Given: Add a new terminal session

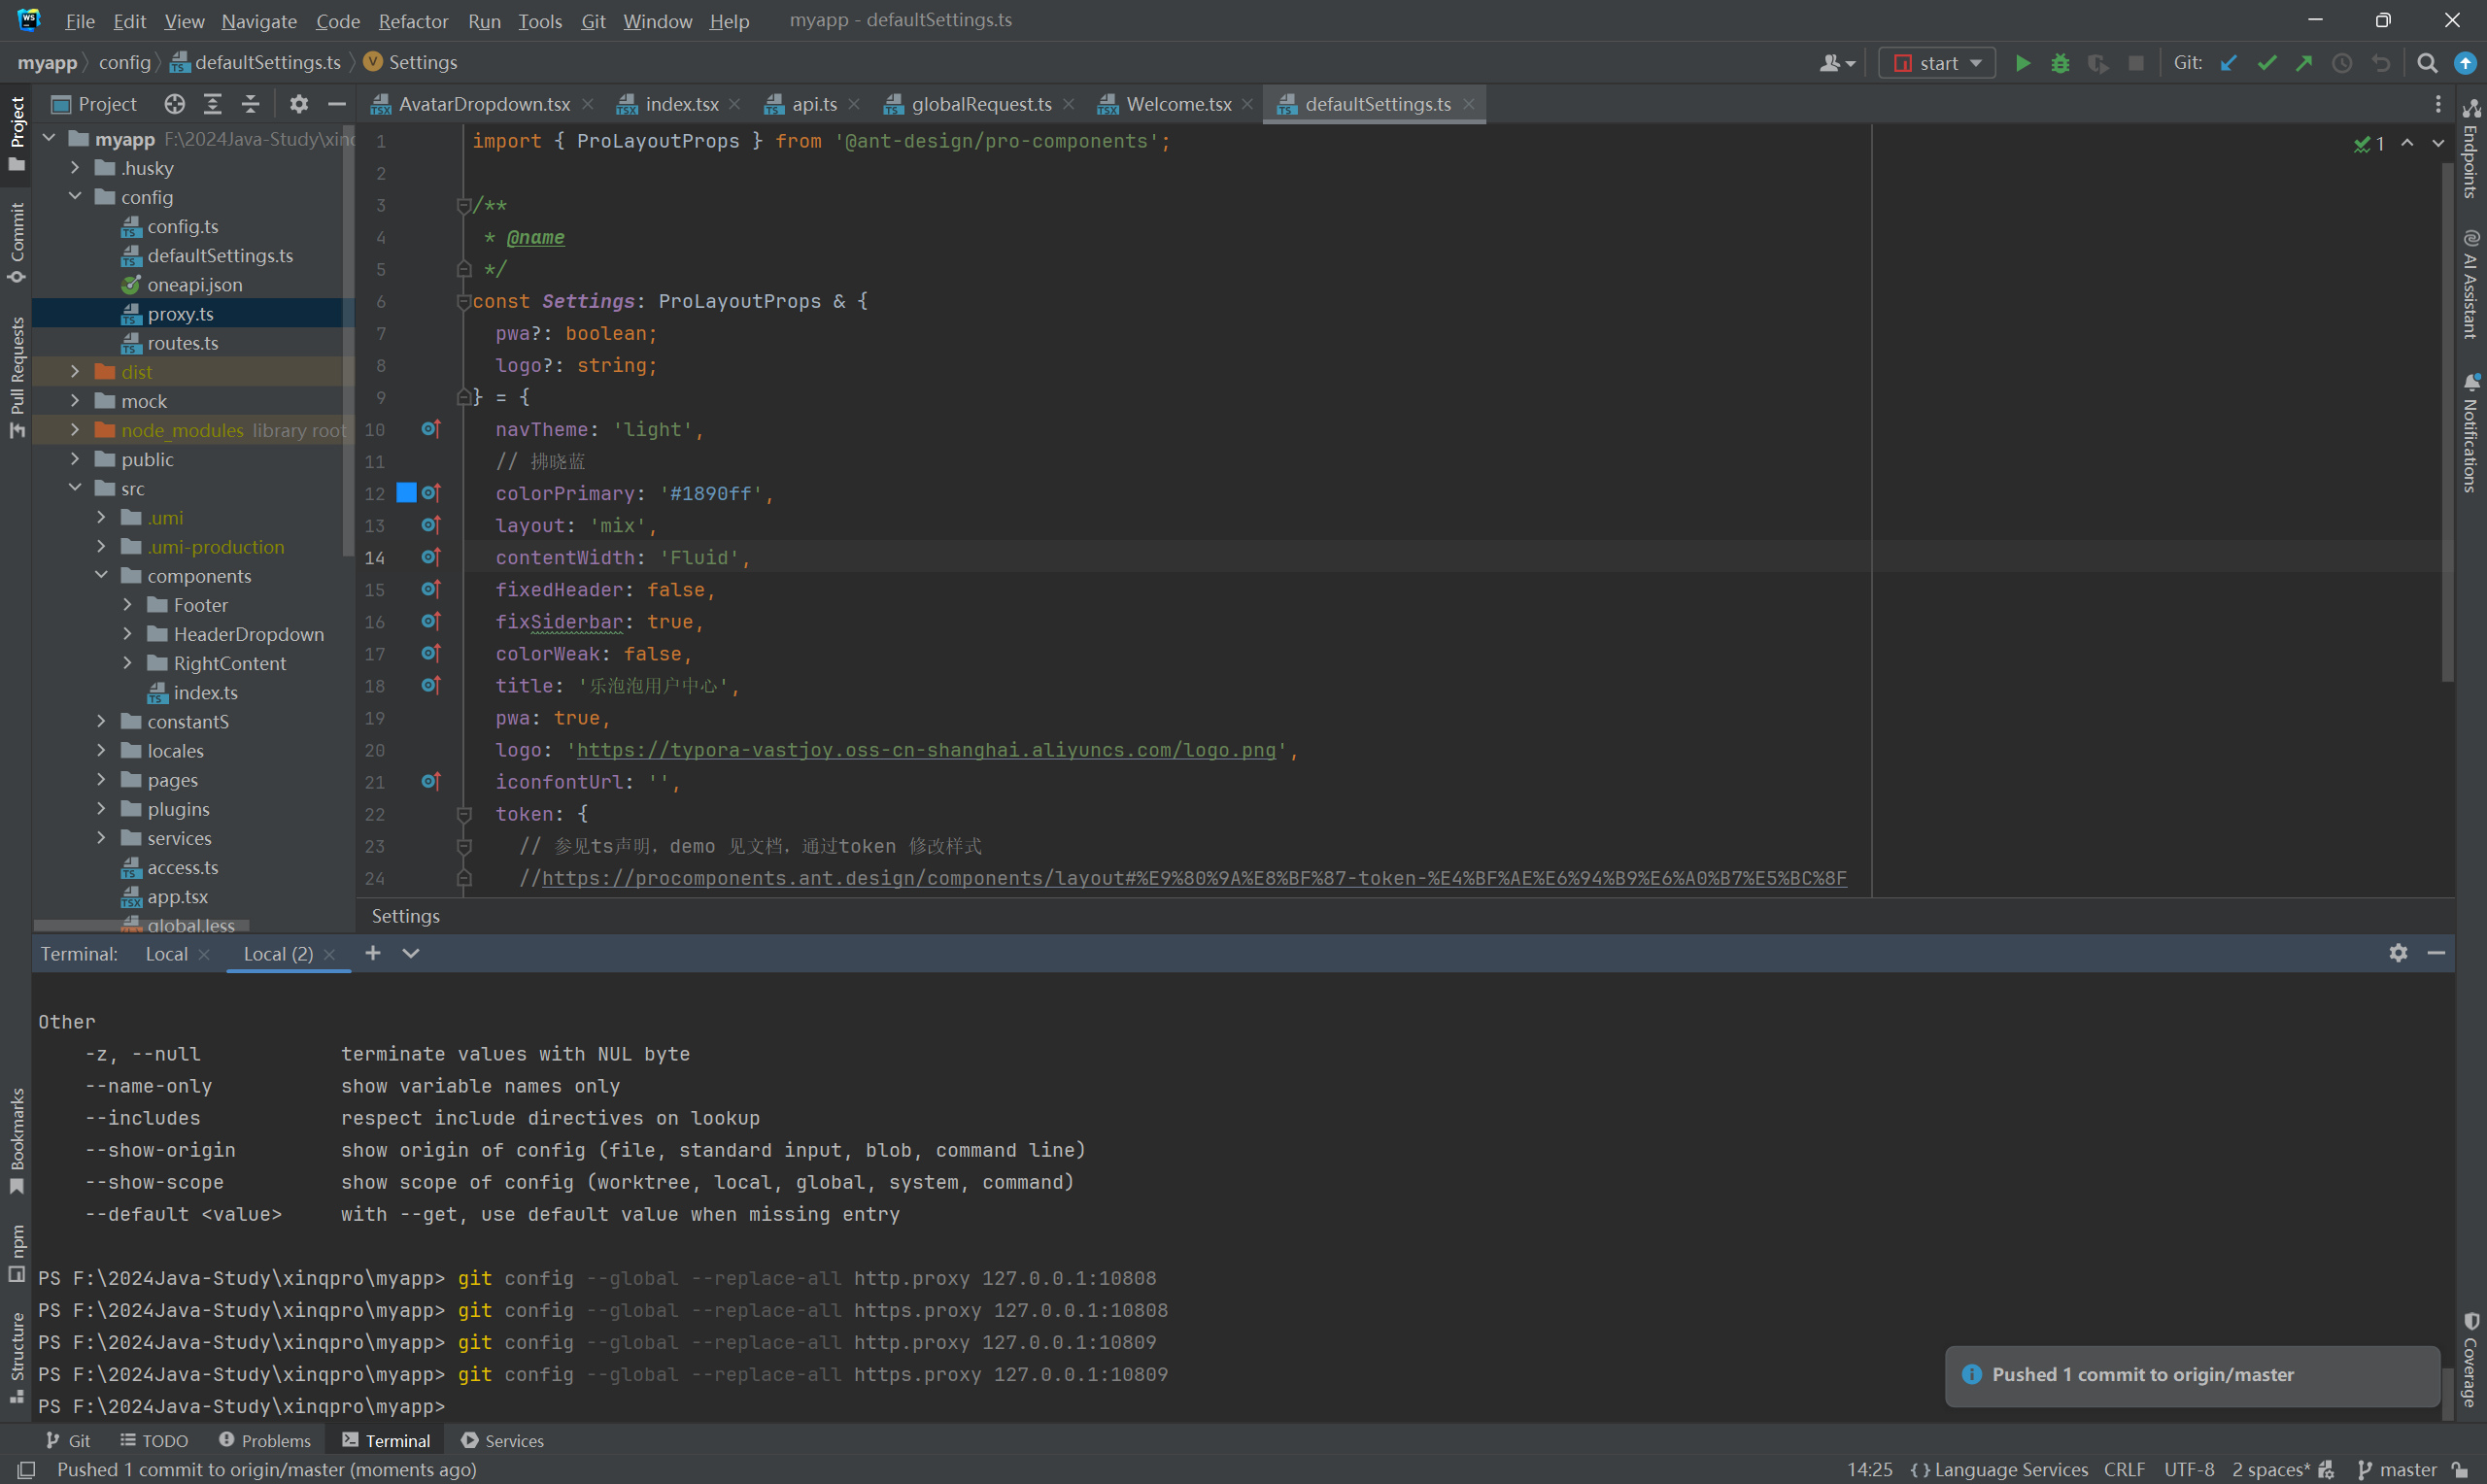Looking at the screenshot, I should tap(372, 953).
